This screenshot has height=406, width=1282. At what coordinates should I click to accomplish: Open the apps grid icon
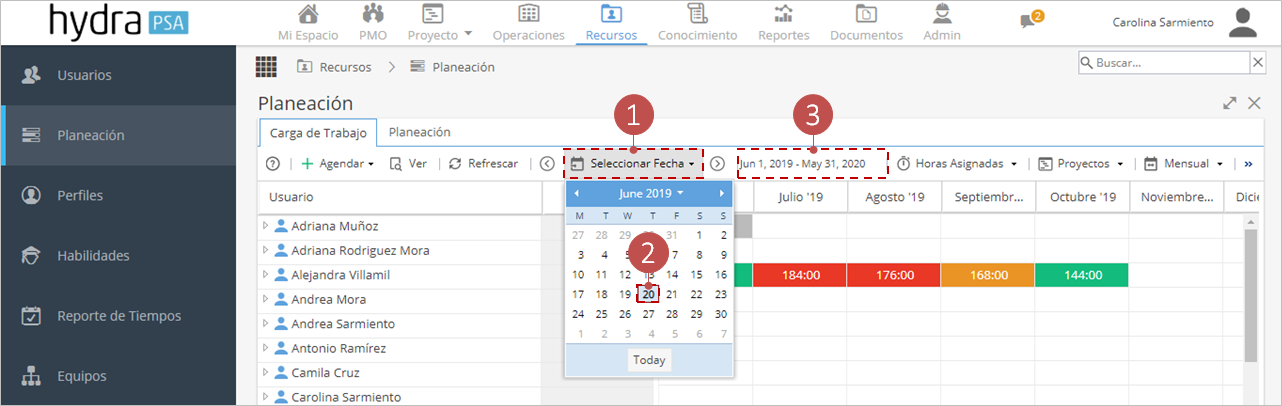pyautogui.click(x=266, y=67)
